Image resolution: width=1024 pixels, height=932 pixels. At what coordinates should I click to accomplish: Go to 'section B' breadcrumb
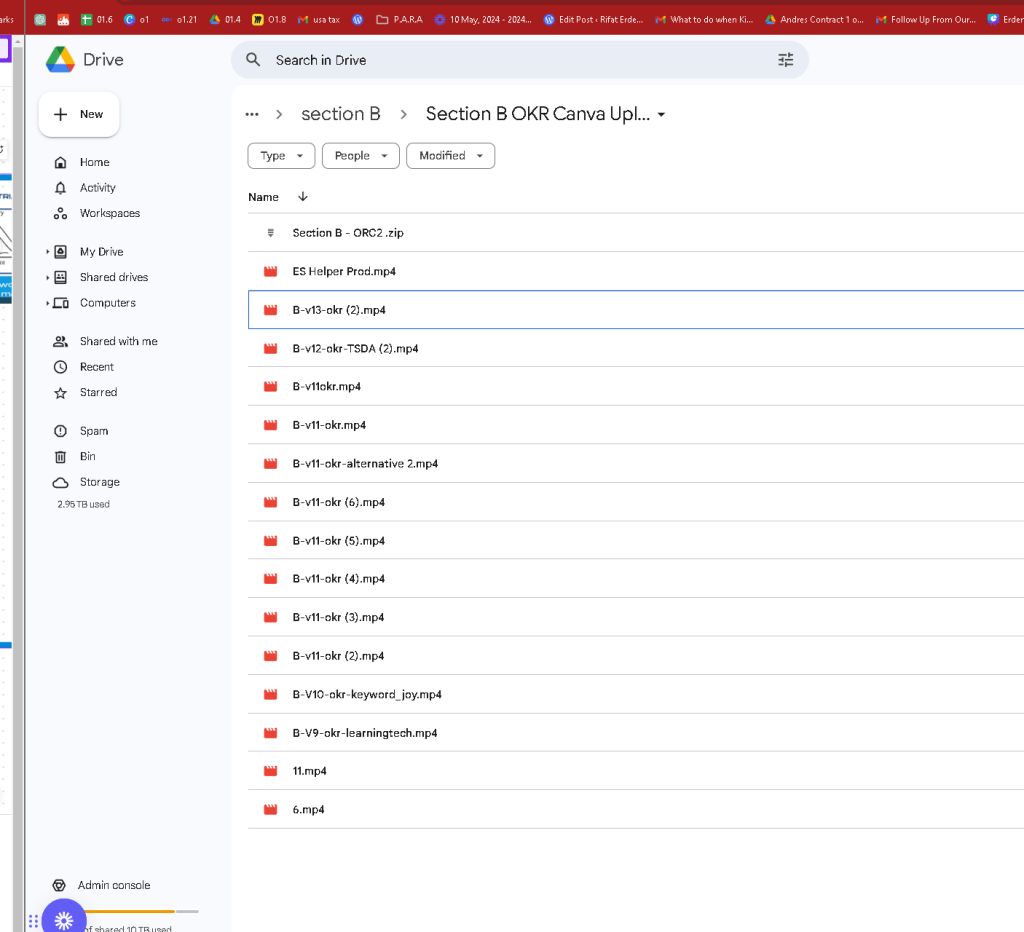[x=340, y=114]
